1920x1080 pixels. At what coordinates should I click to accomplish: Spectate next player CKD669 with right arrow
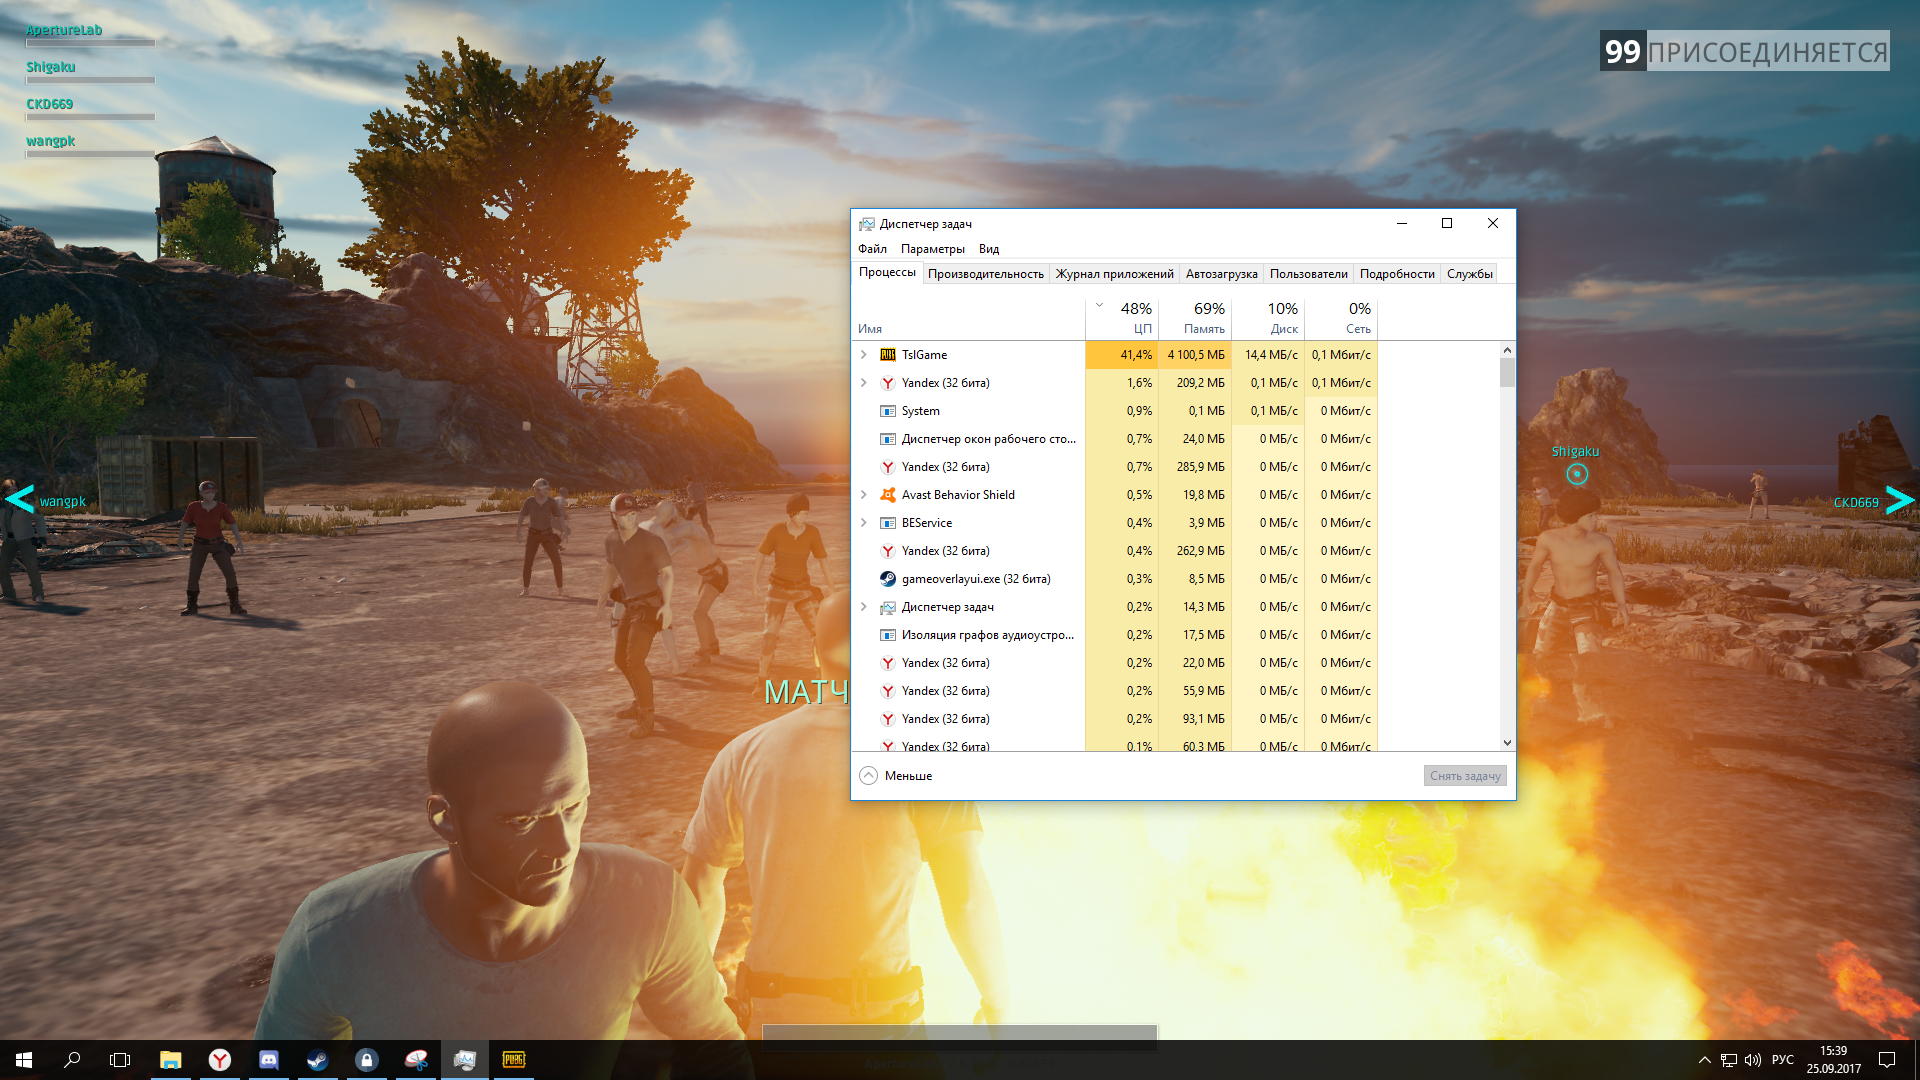click(x=1899, y=499)
